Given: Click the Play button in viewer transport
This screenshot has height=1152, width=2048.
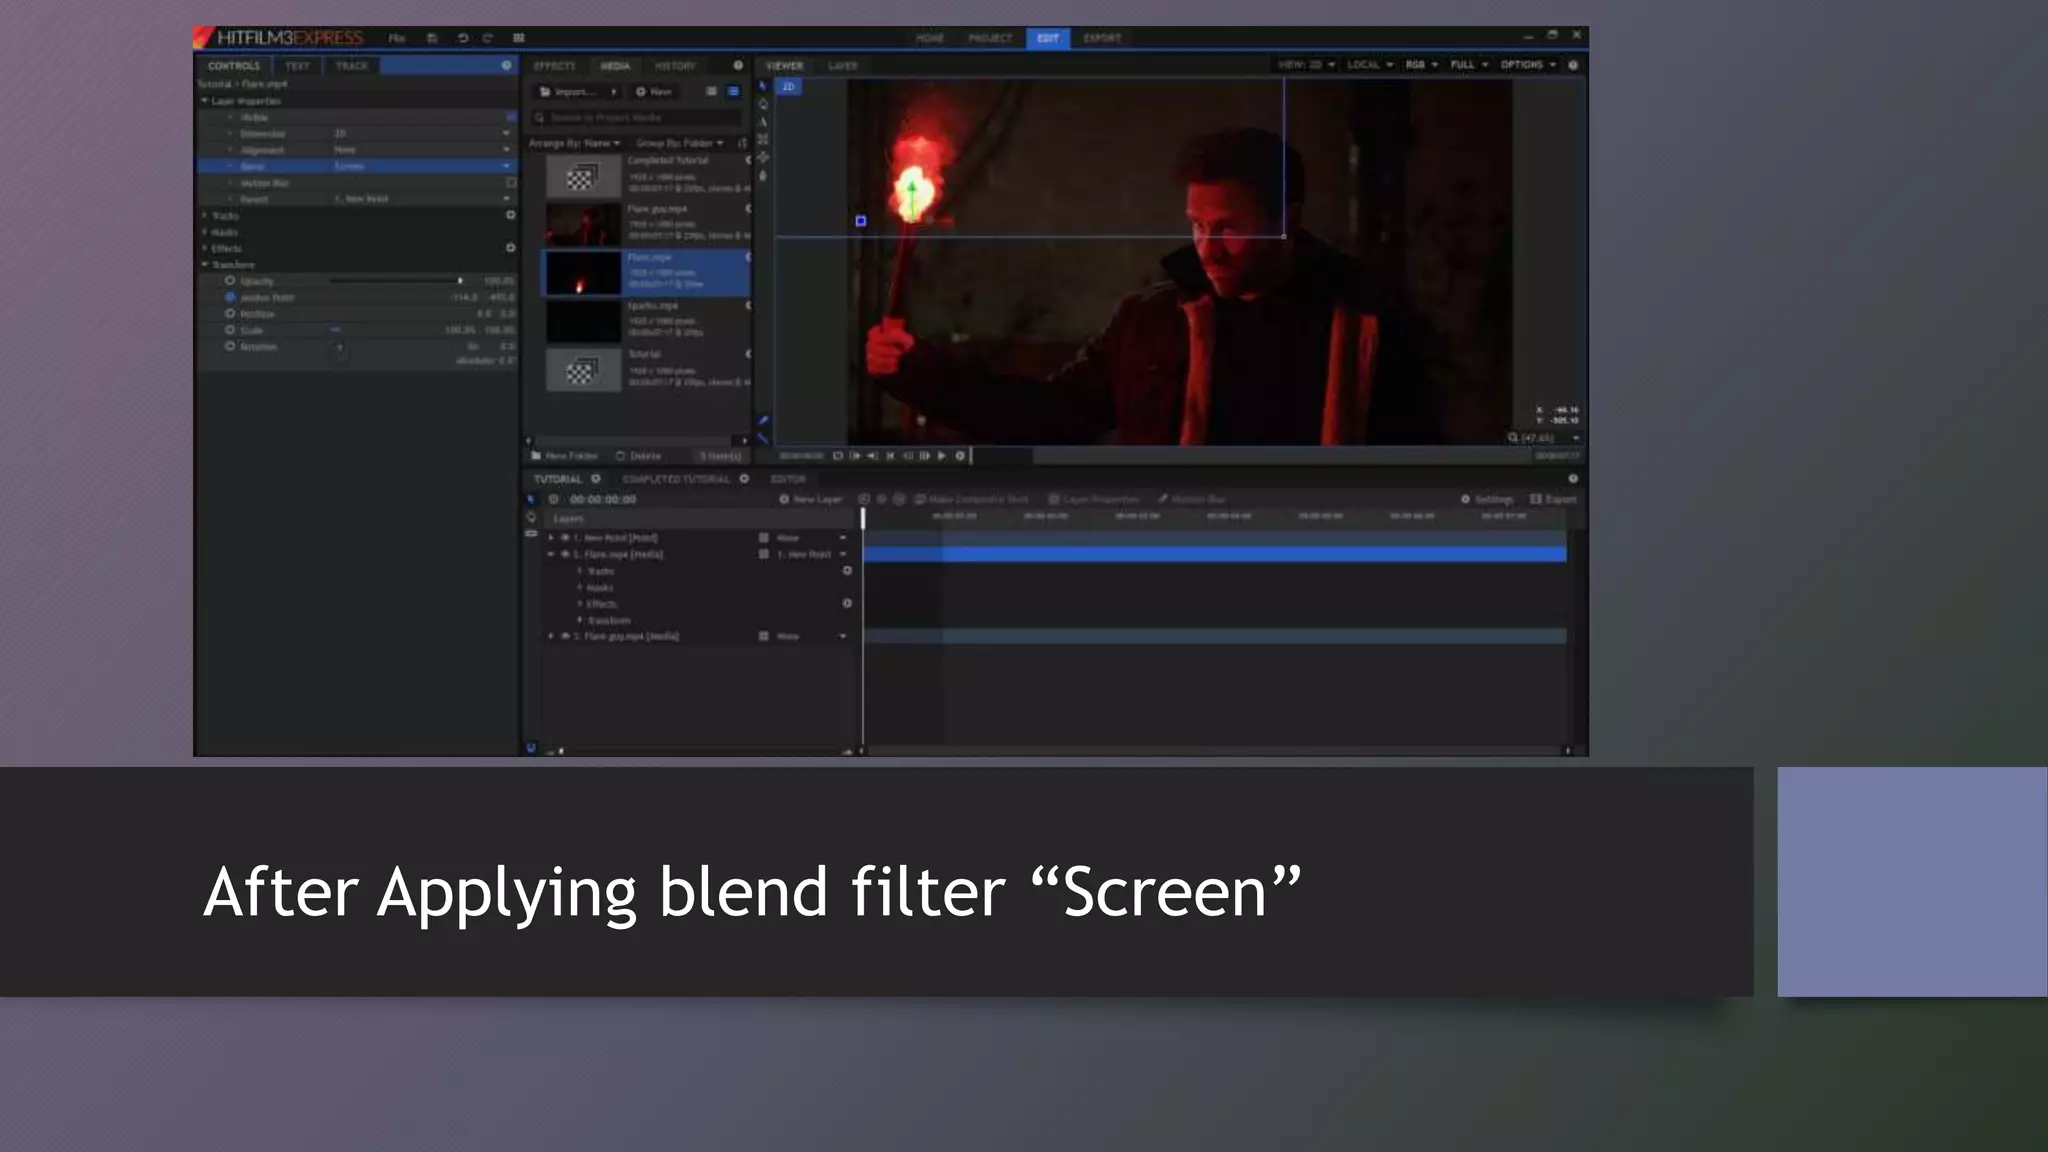Looking at the screenshot, I should coord(941,456).
